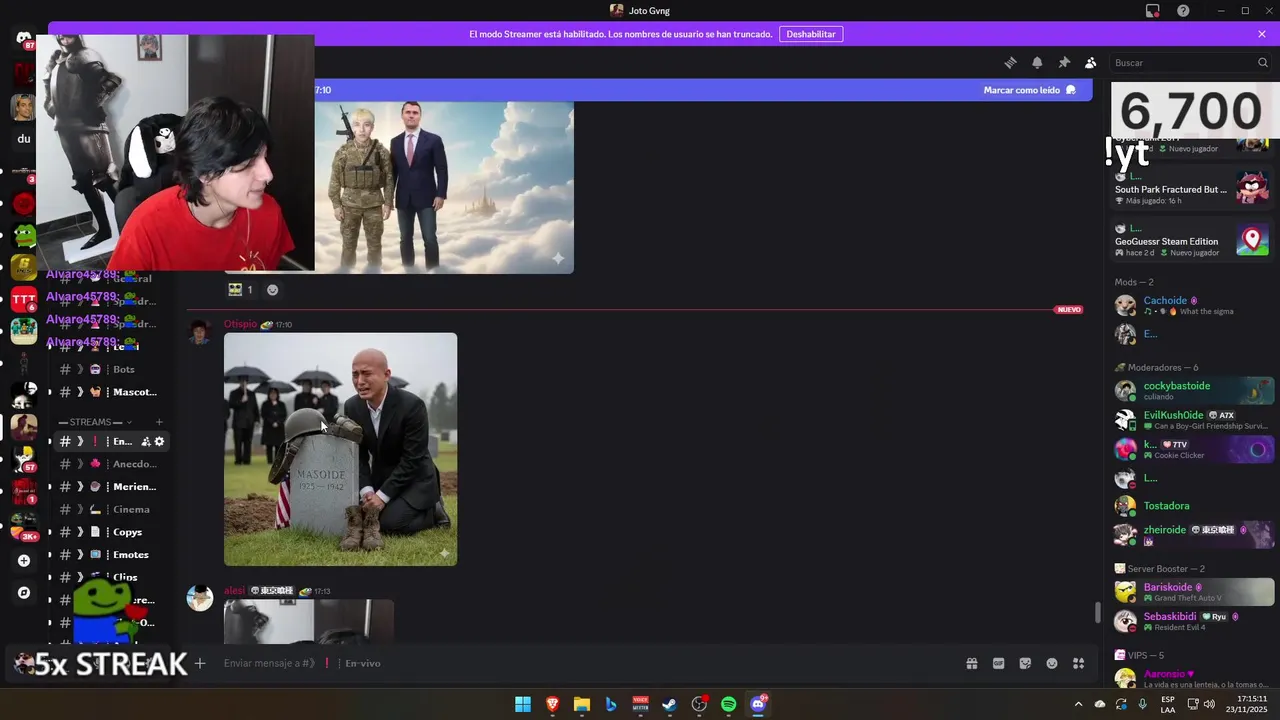Open the help question mark icon

tap(1184, 11)
